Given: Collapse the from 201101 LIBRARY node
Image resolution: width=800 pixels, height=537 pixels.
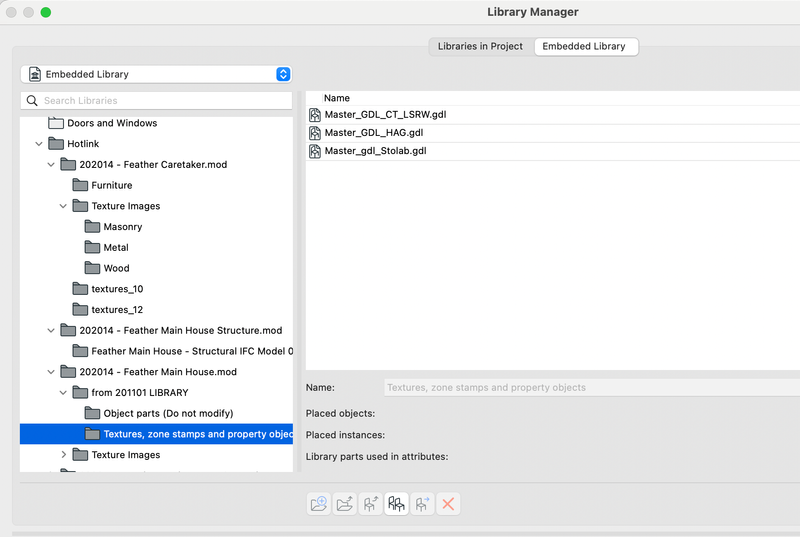Looking at the screenshot, I should [63, 393].
